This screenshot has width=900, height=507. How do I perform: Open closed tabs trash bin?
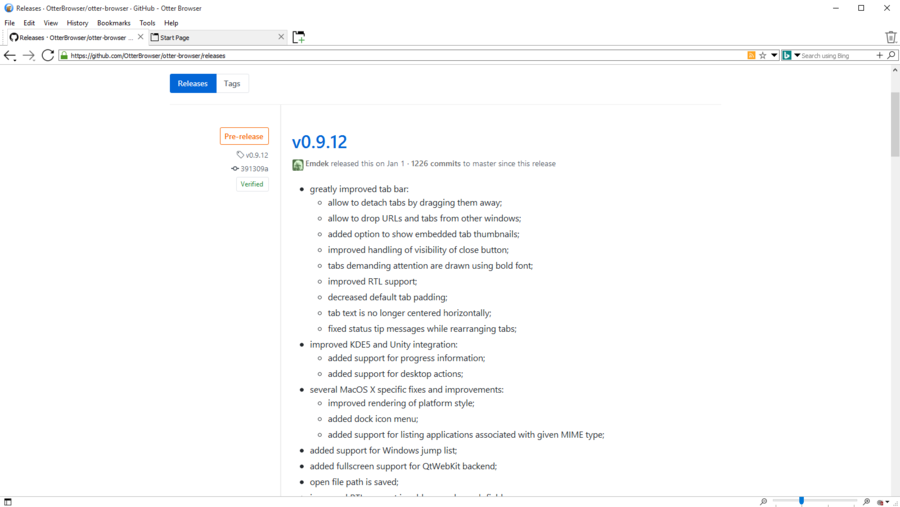pos(890,37)
